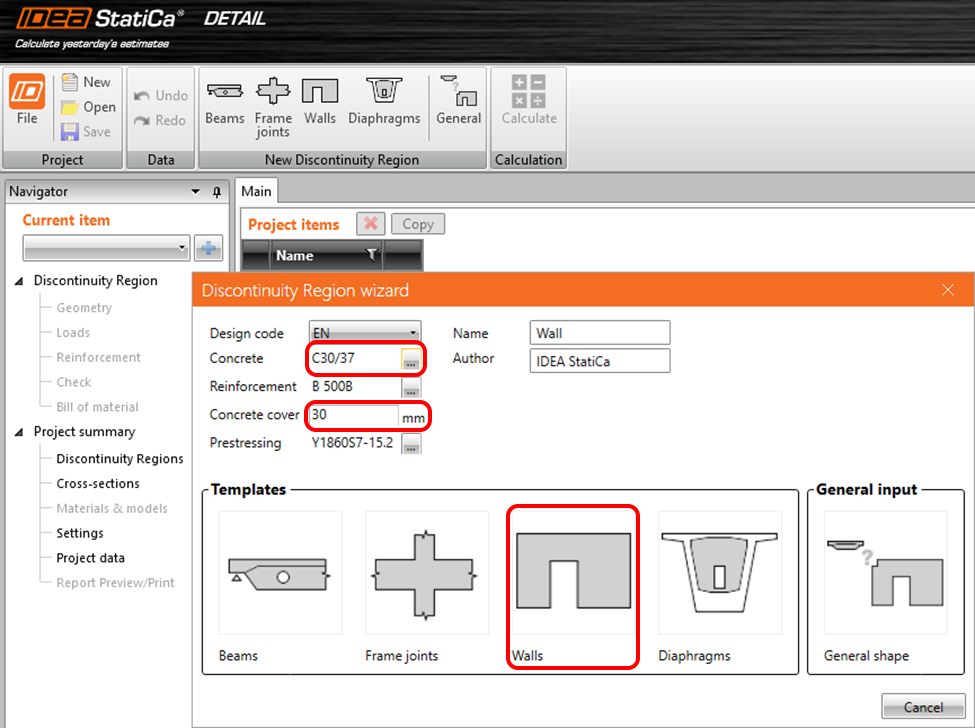Browse concrete material with ellipsis button

(411, 360)
